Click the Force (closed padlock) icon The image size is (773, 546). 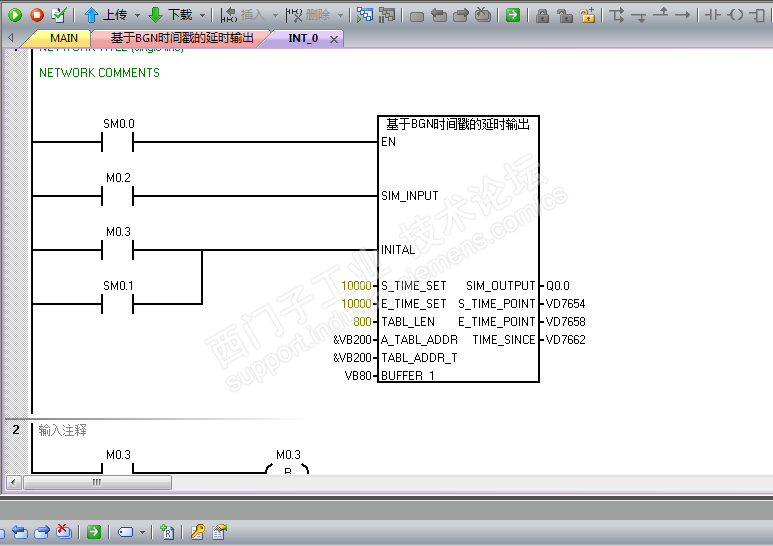click(x=543, y=16)
